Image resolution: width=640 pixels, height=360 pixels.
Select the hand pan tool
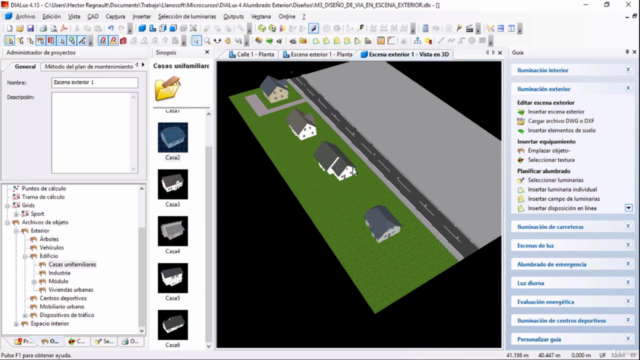pos(228,40)
